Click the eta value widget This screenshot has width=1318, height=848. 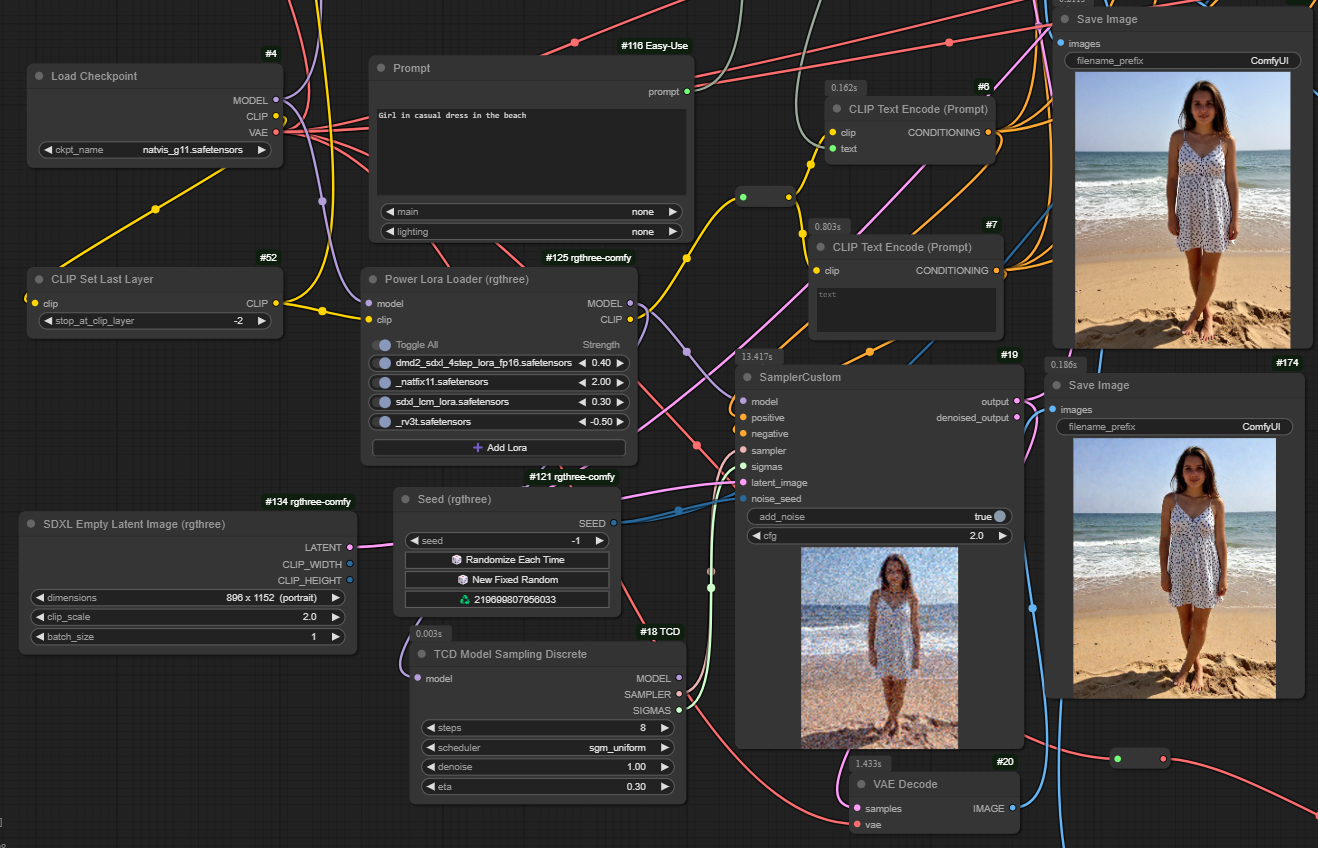click(x=548, y=787)
